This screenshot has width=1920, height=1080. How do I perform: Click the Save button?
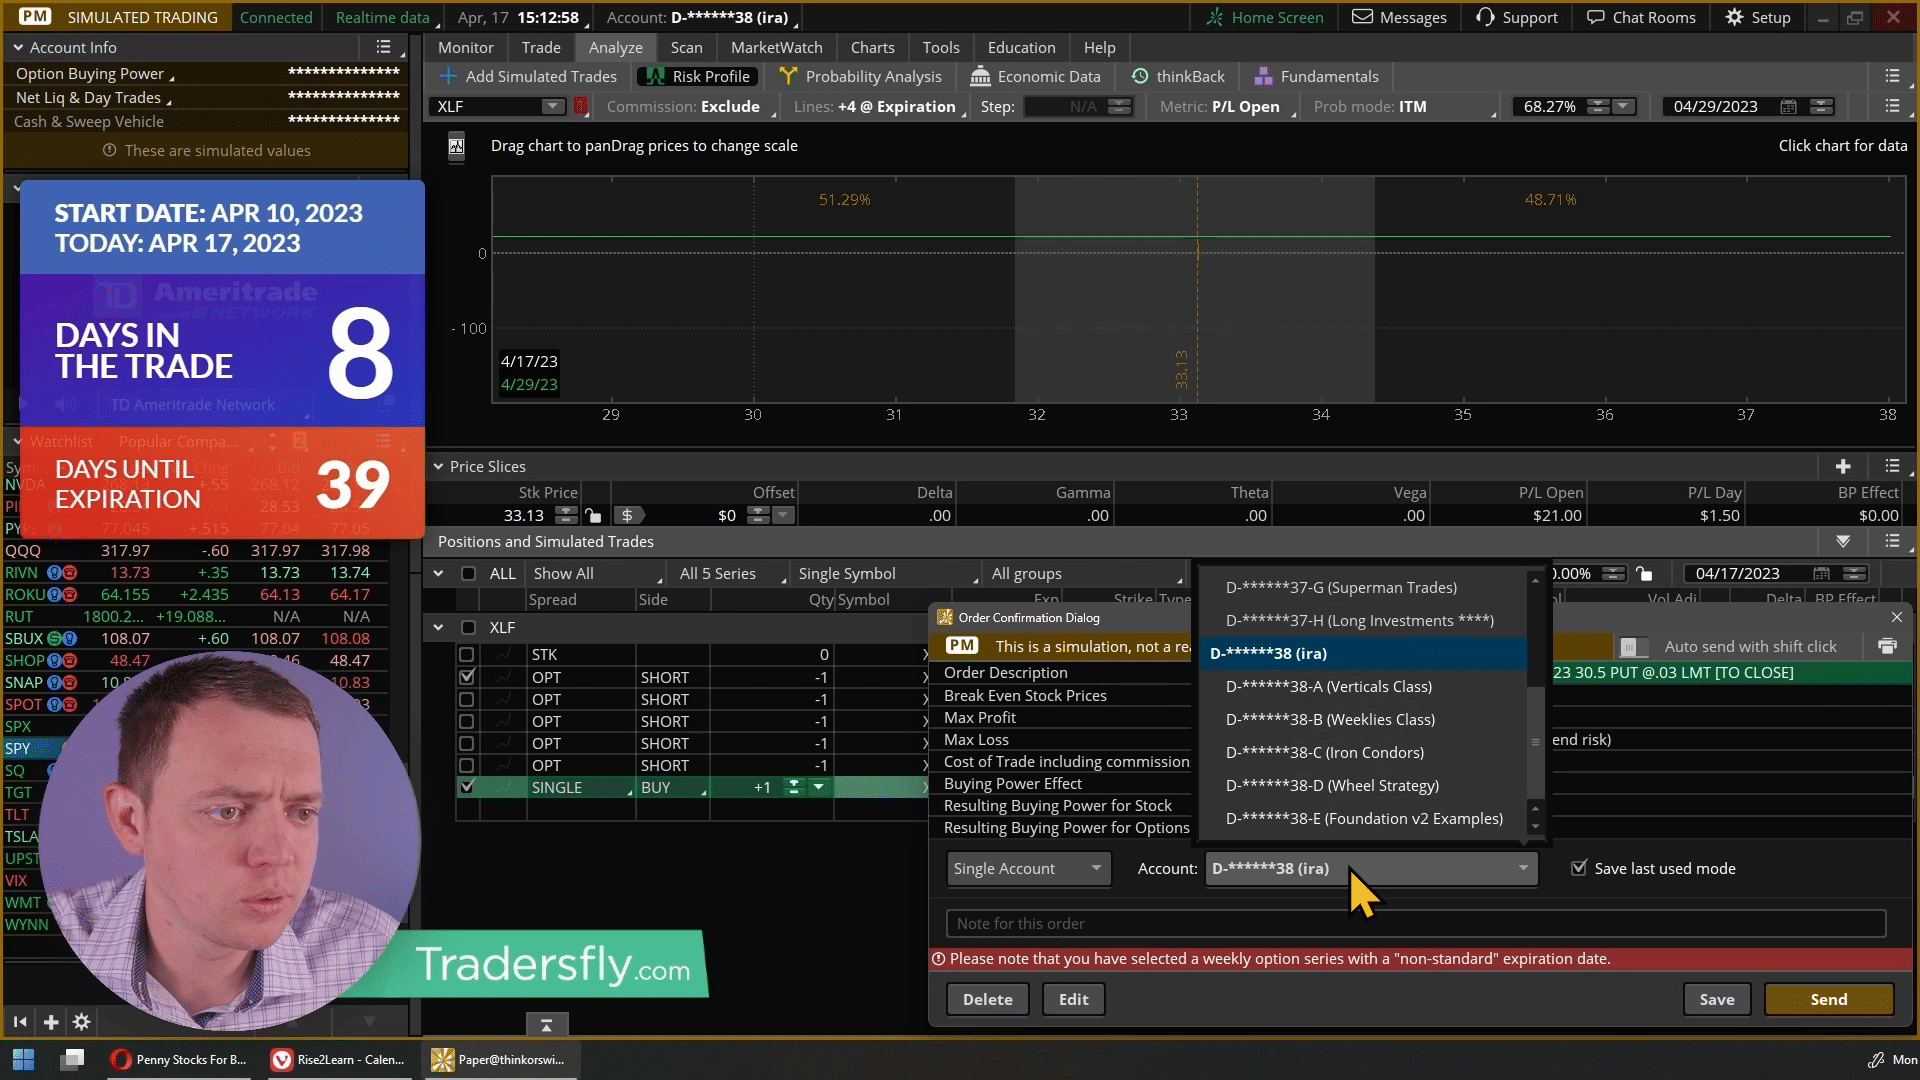1717,999
